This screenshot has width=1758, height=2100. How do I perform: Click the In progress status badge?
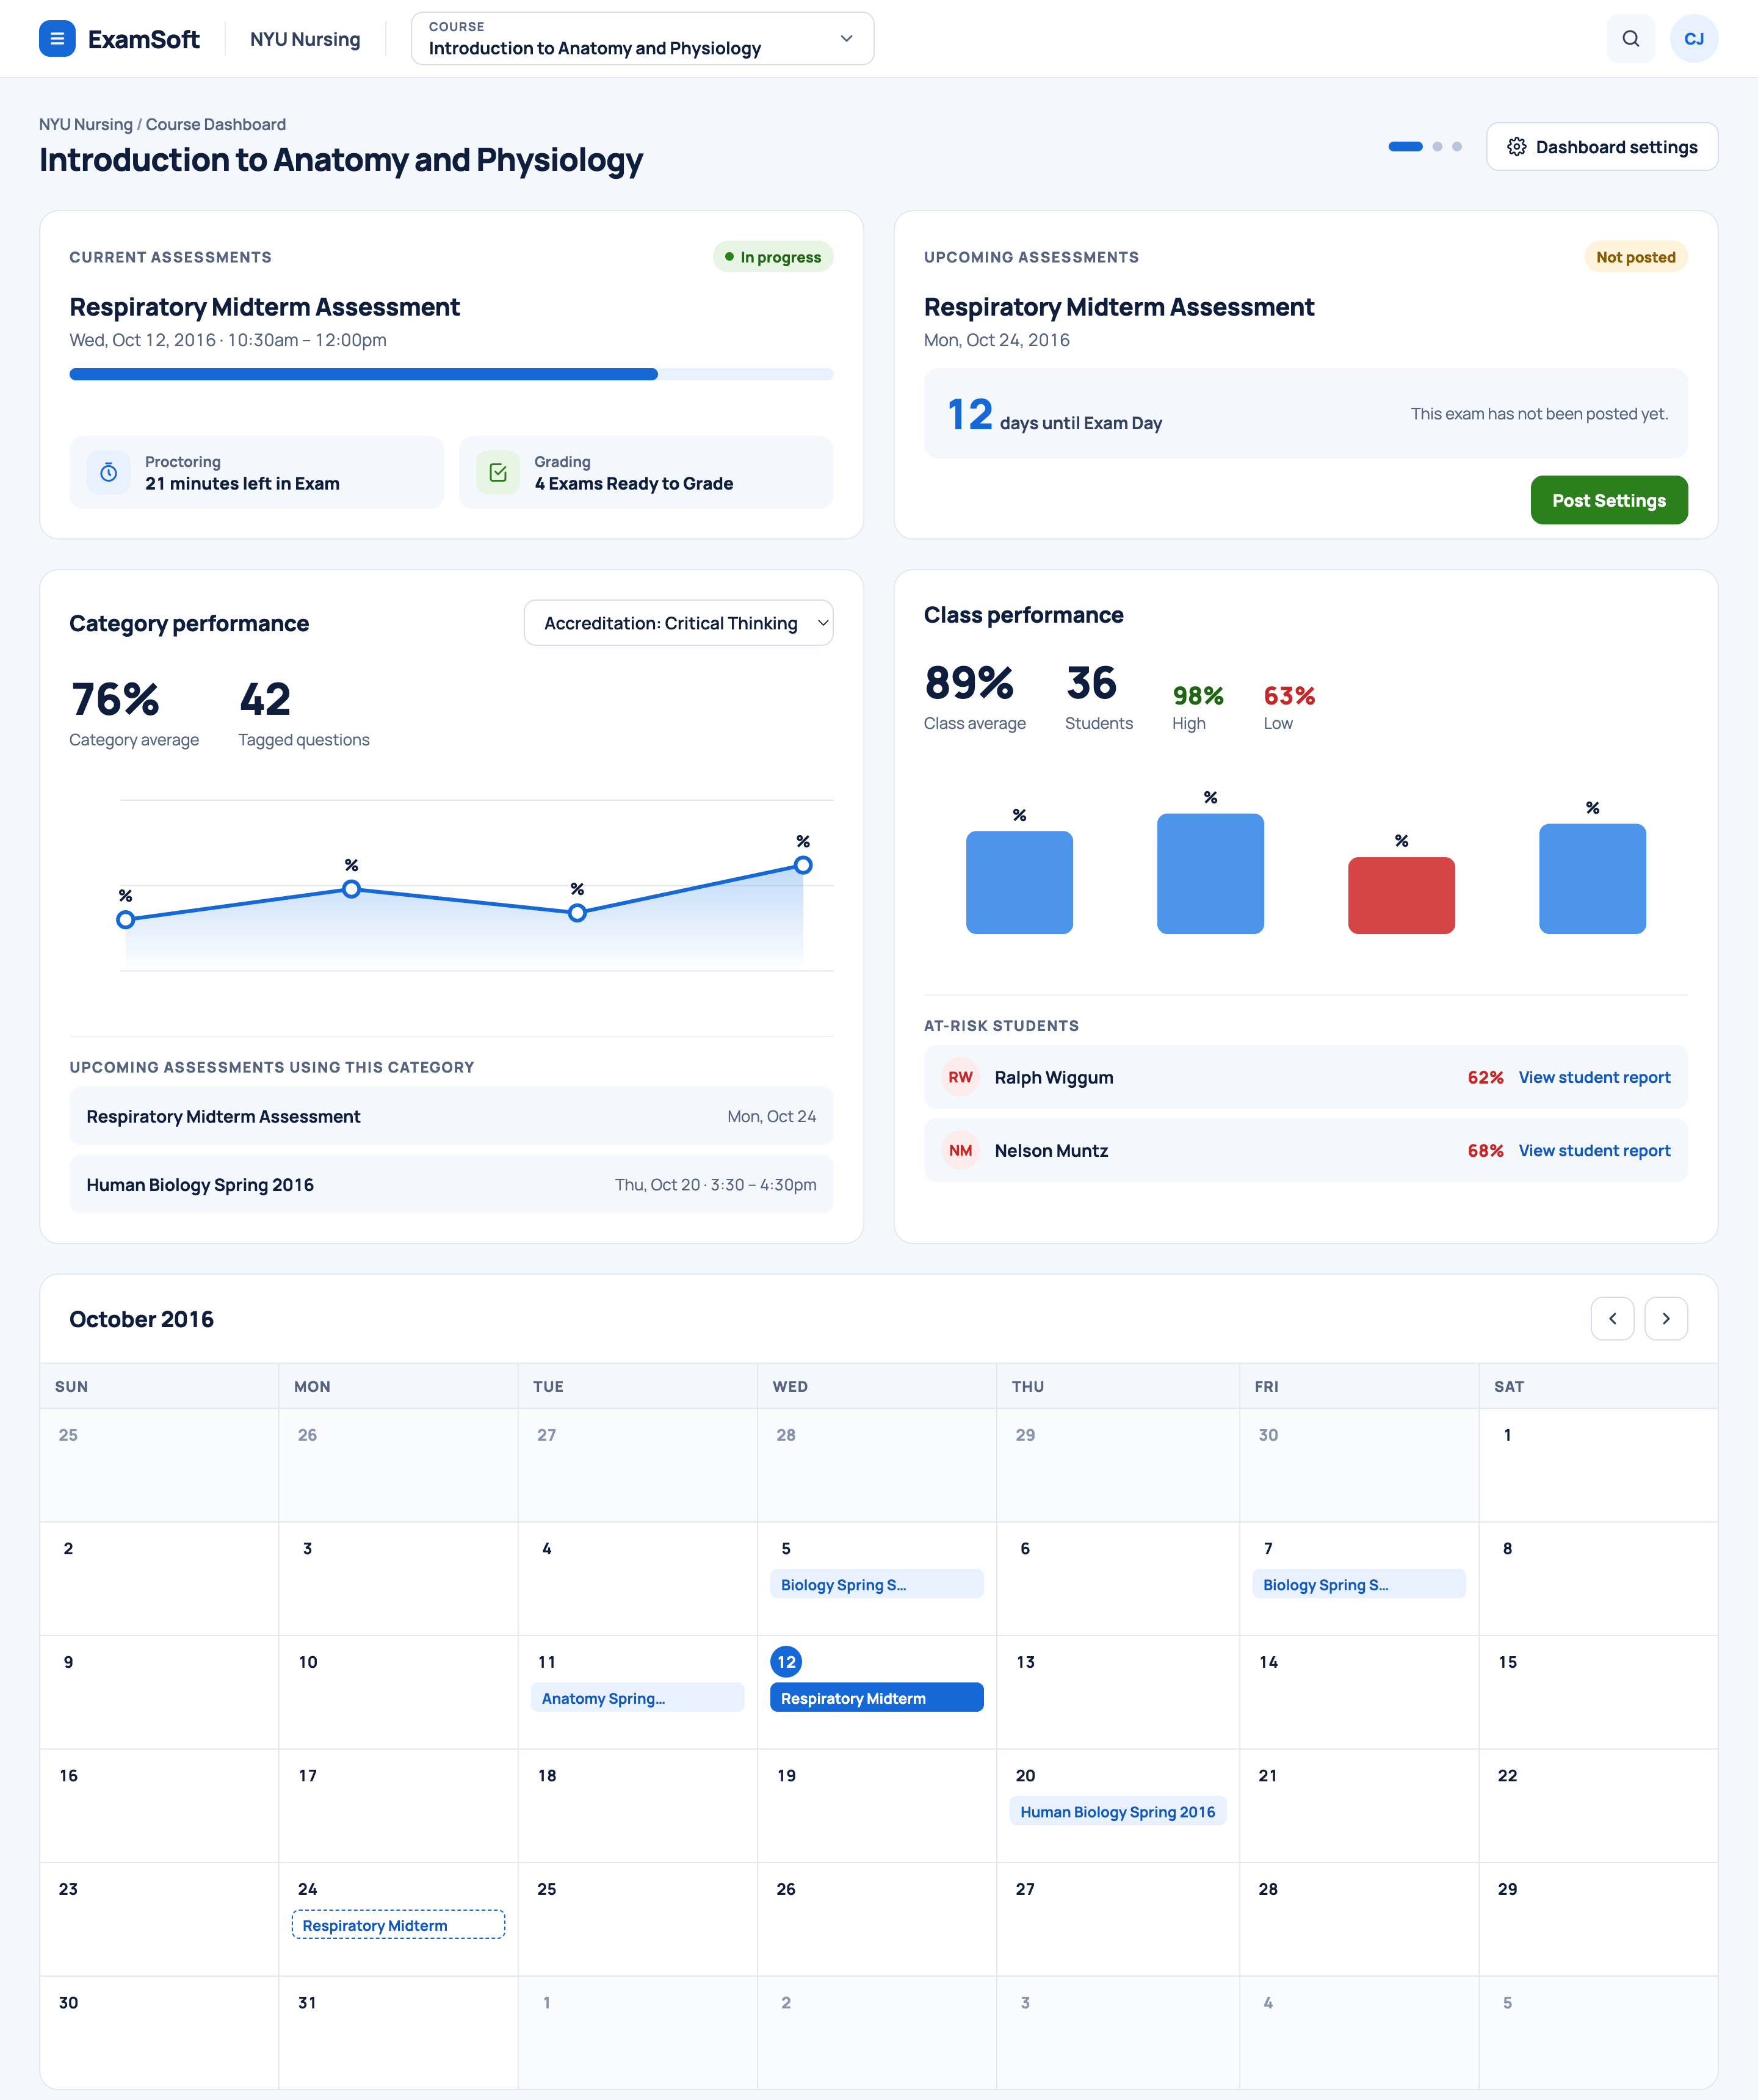pyautogui.click(x=772, y=257)
